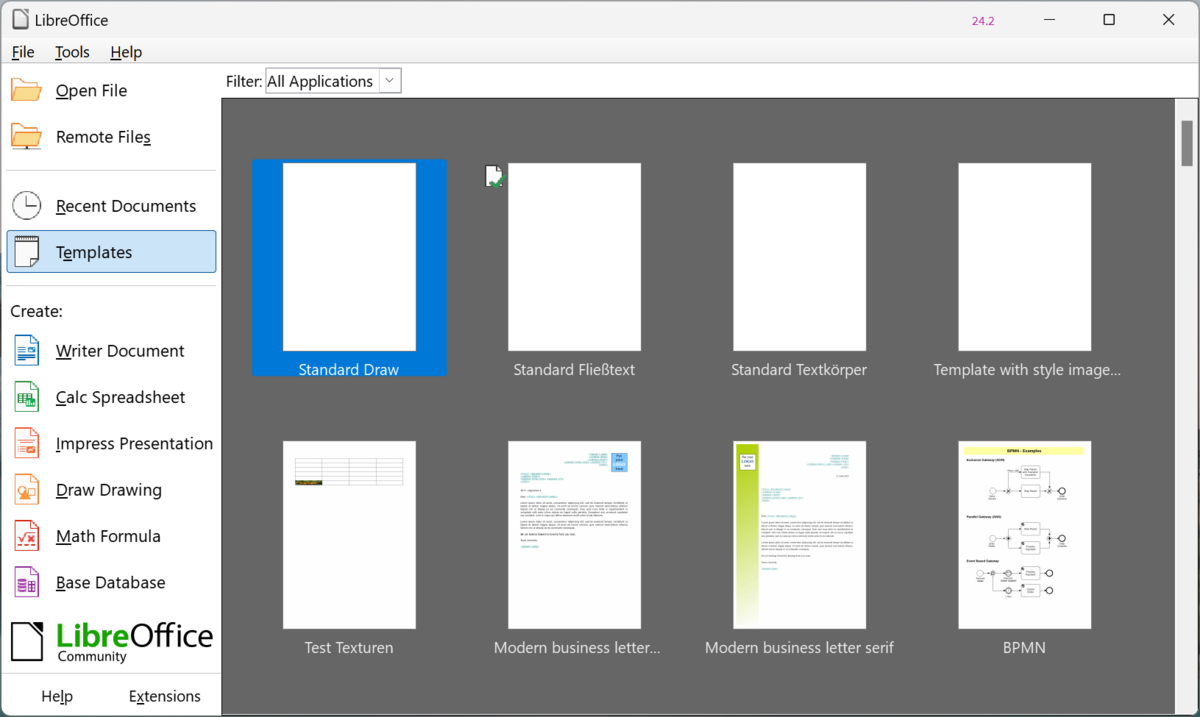Image resolution: width=1200 pixels, height=717 pixels.
Task: Click the Test Texturen caption
Action: point(349,648)
